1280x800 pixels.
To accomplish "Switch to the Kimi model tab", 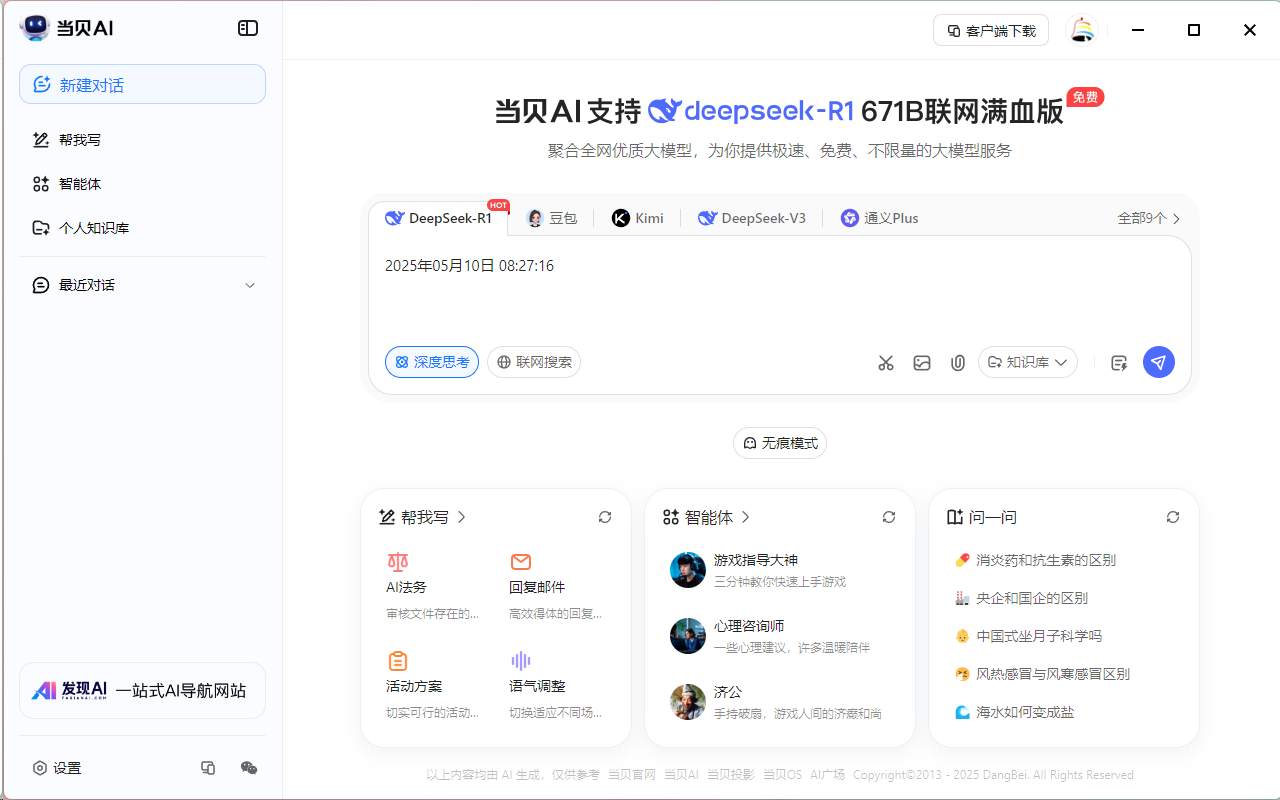I will (638, 218).
